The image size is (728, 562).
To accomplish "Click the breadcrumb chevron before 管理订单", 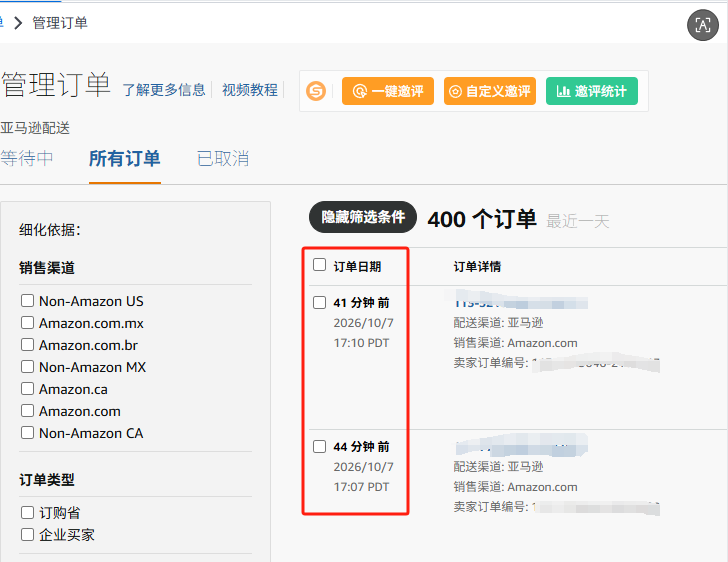I will coord(18,23).
